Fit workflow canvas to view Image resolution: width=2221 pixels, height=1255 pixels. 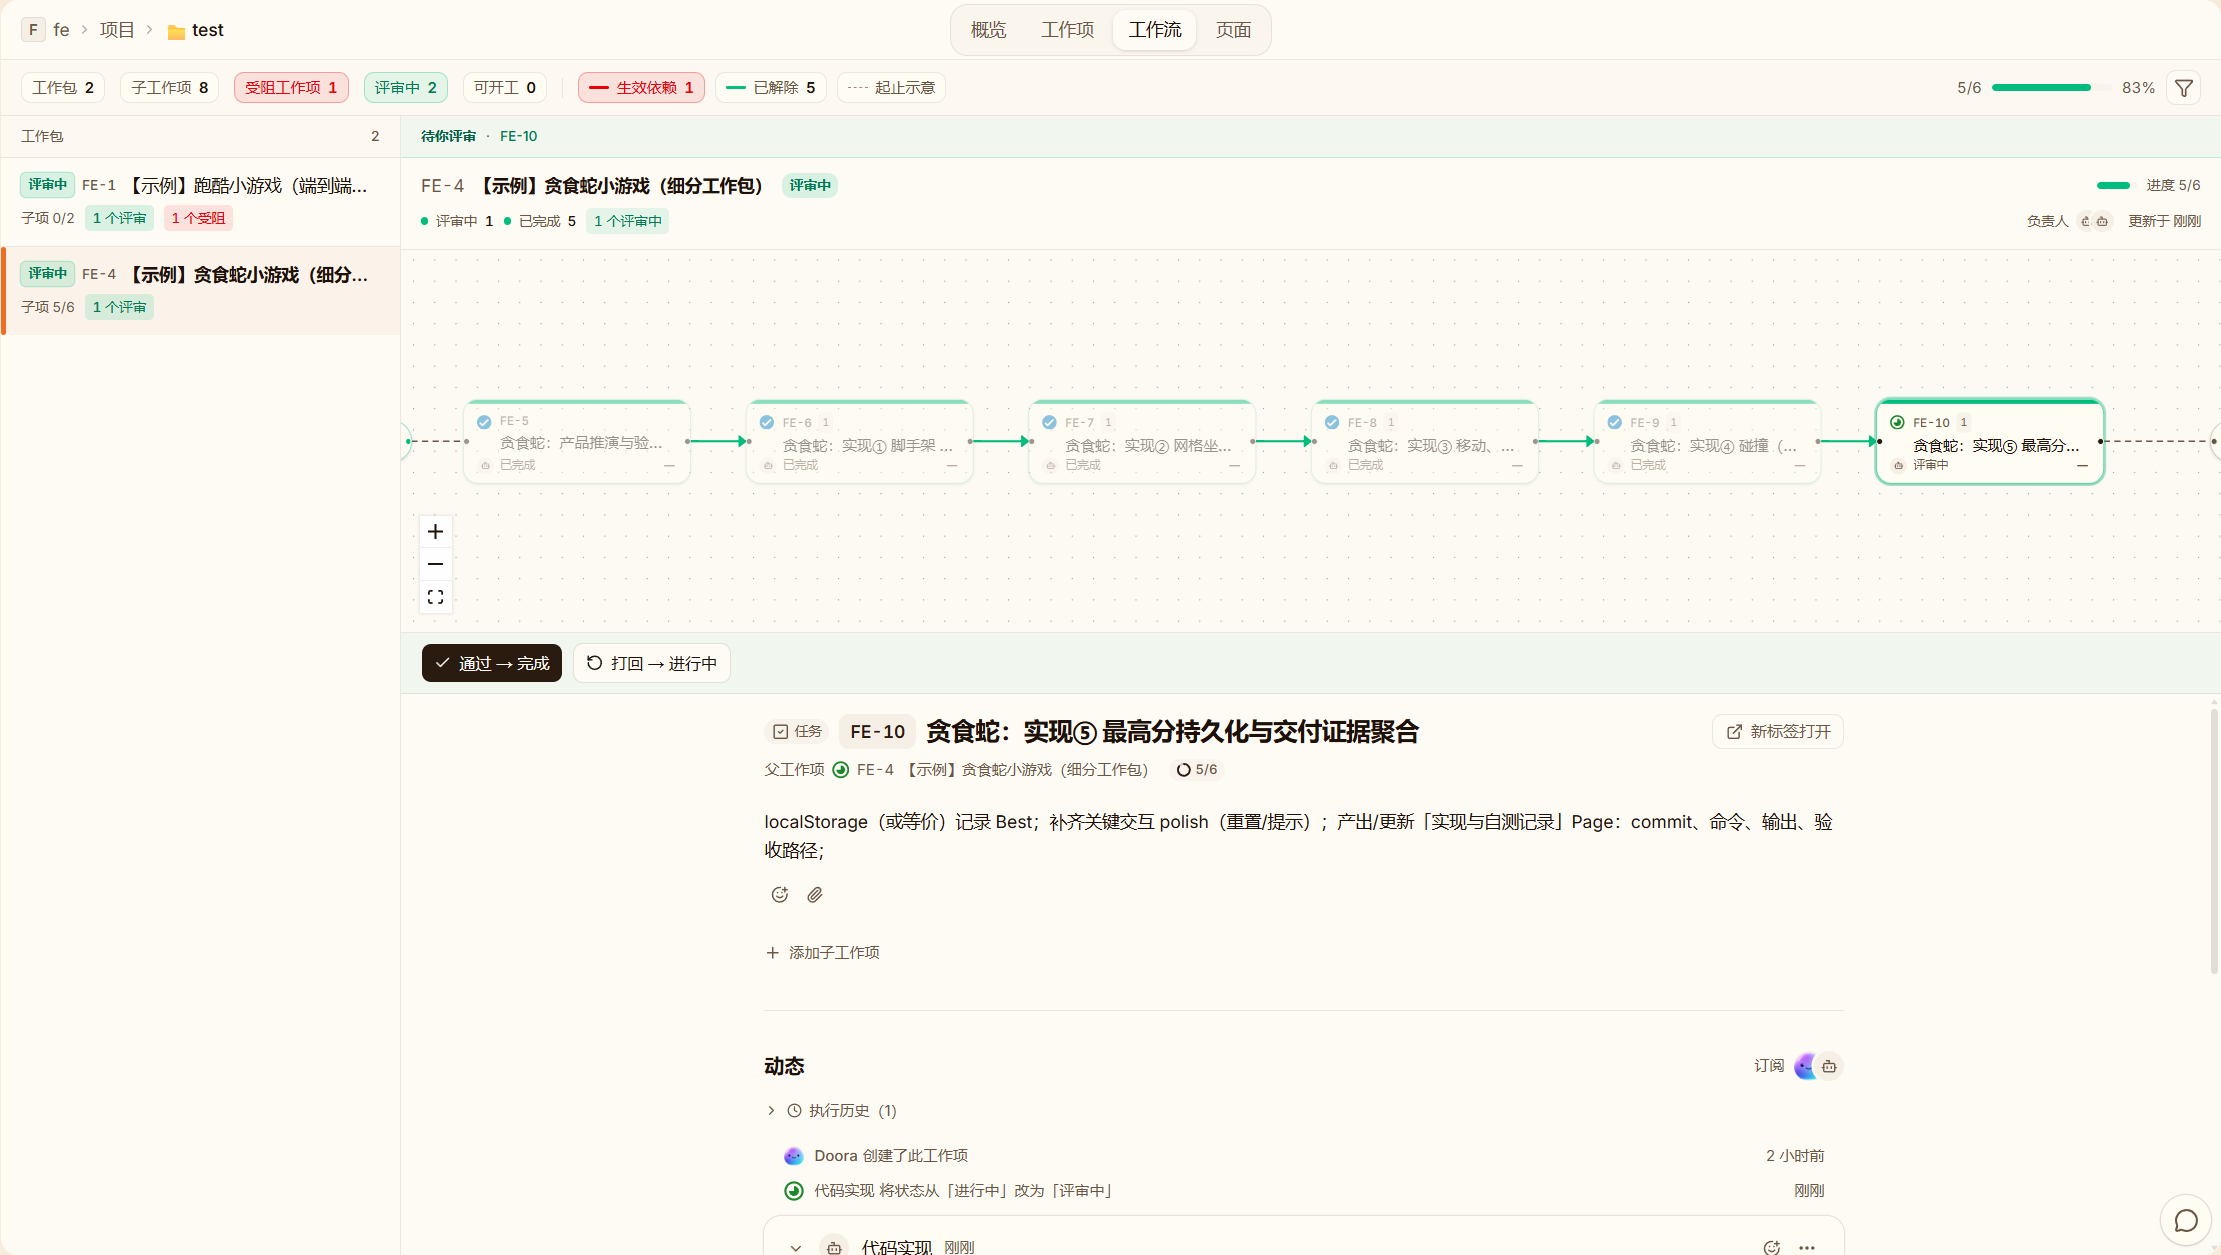pos(435,597)
